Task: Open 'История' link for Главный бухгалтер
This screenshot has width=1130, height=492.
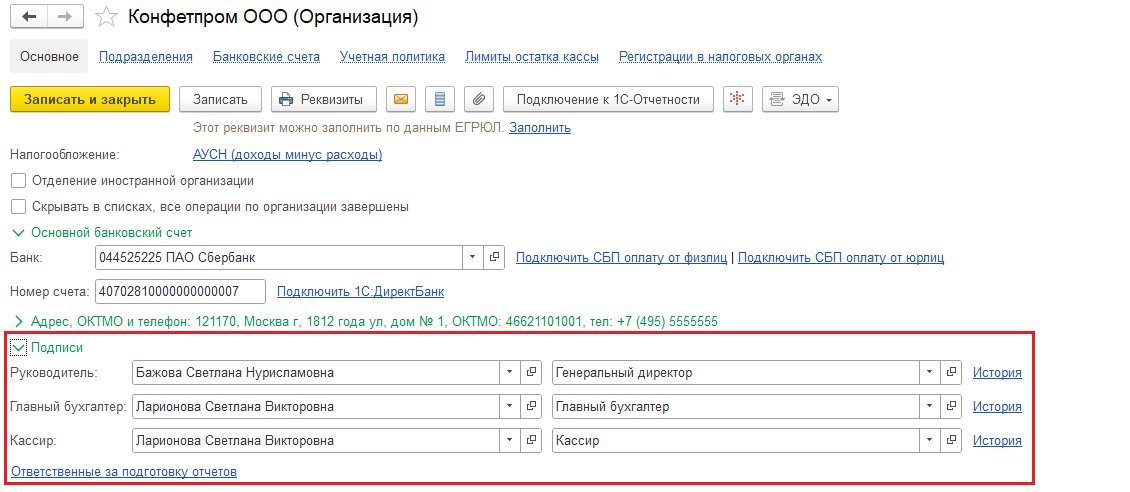Action: 997,407
